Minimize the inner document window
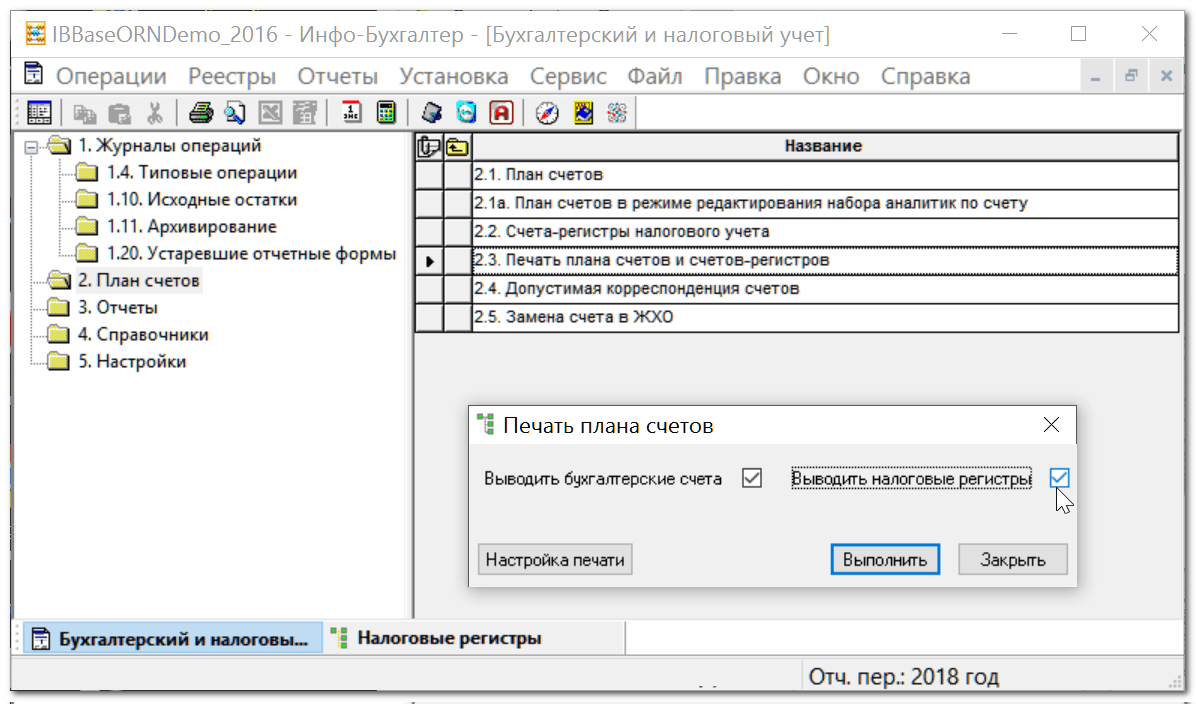Viewport: 1196px width, 704px height. tap(1096, 76)
